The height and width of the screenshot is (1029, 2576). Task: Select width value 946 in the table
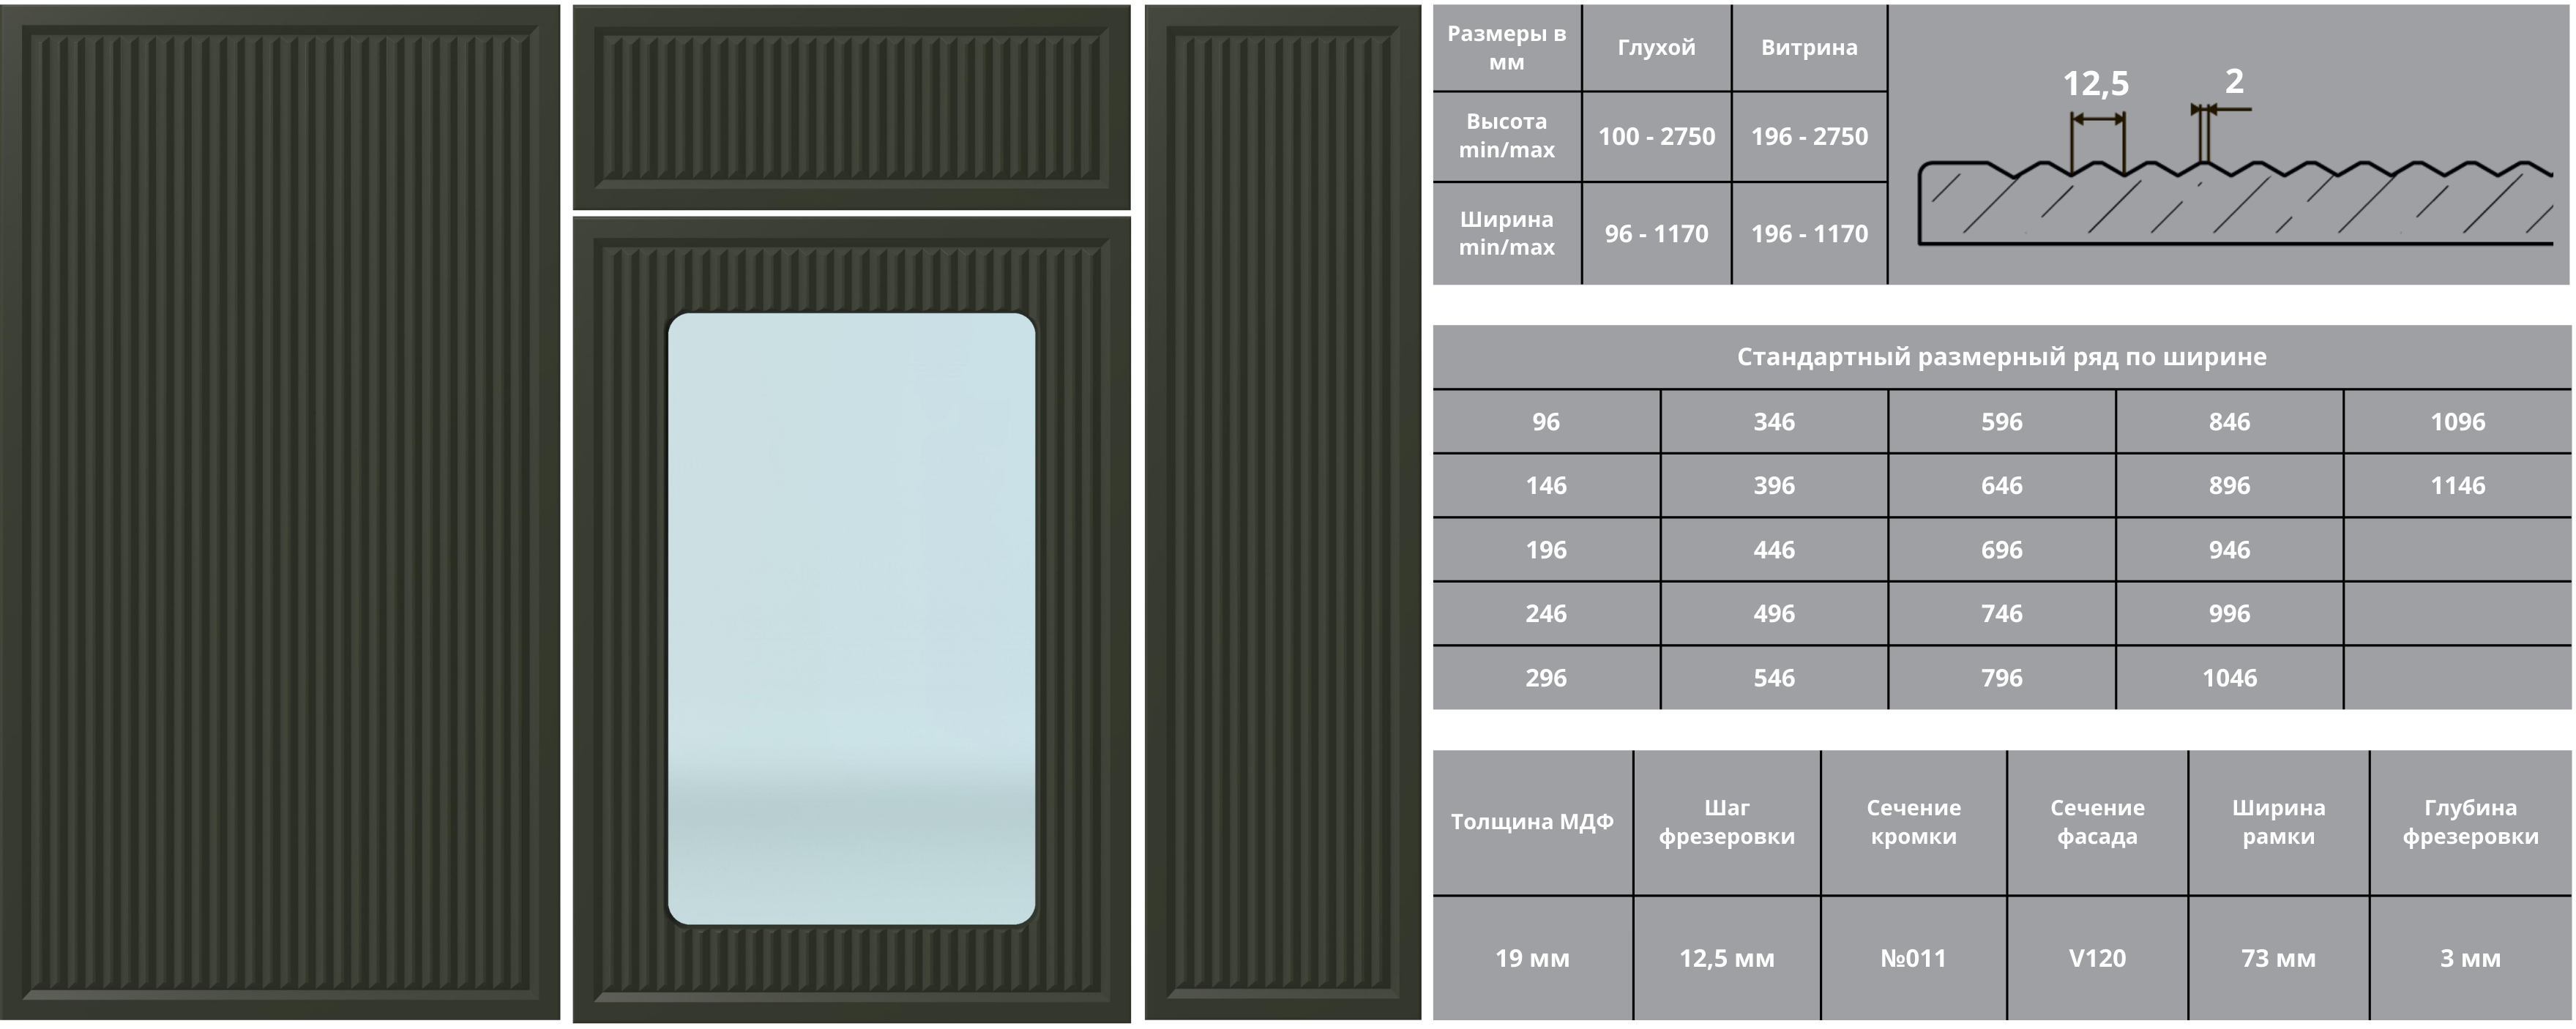click(x=2229, y=550)
